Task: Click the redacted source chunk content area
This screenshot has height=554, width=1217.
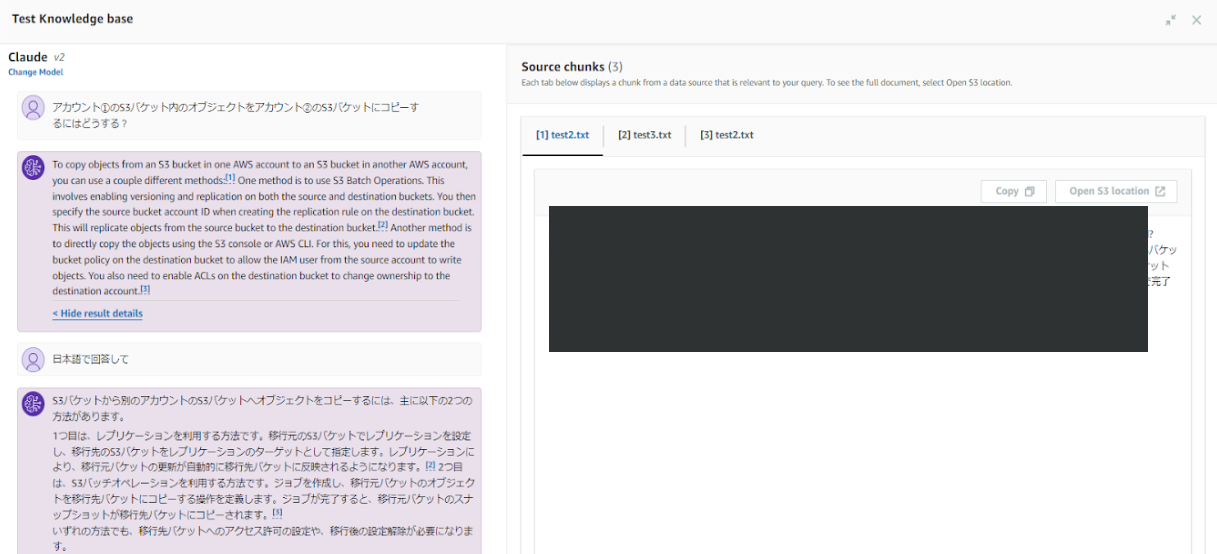Action: coord(847,279)
